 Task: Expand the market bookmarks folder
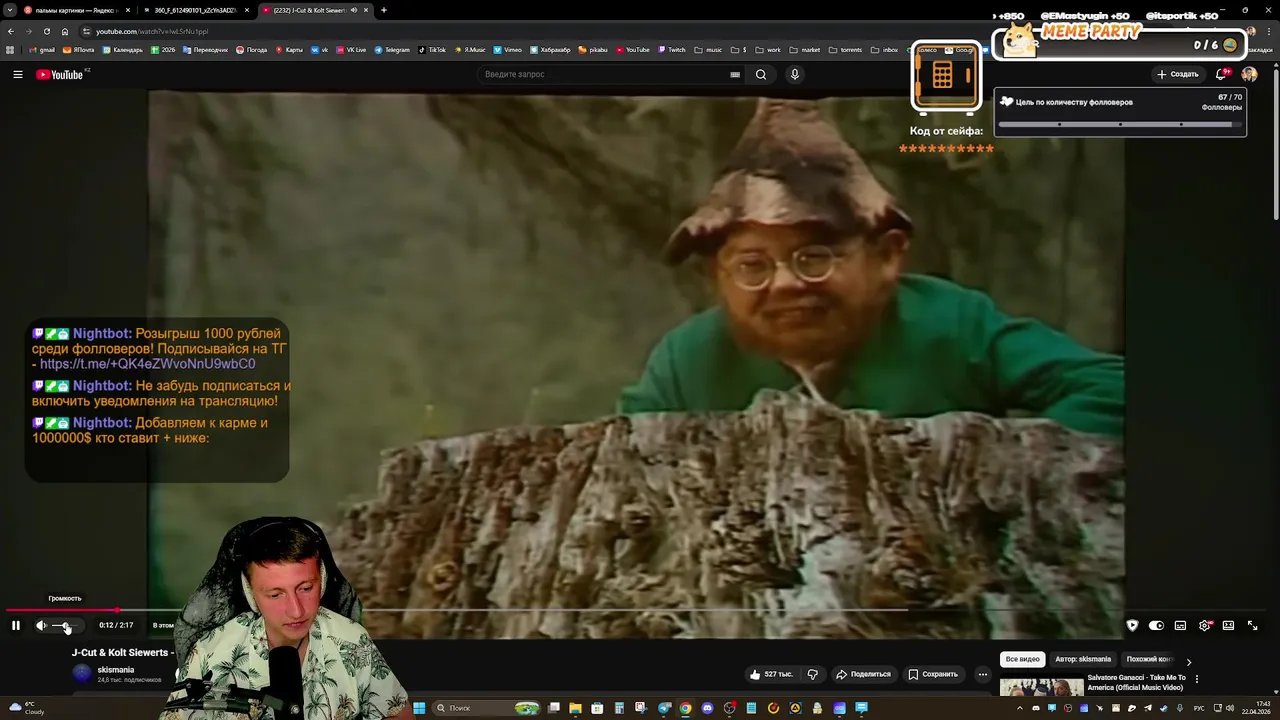[x=805, y=50]
